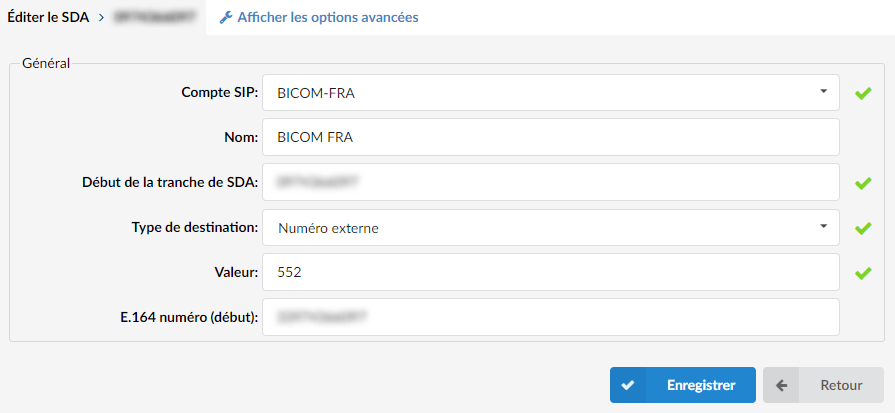895x413 pixels.
Task: Click the wrench icon beside advanced options
Action: (226, 18)
